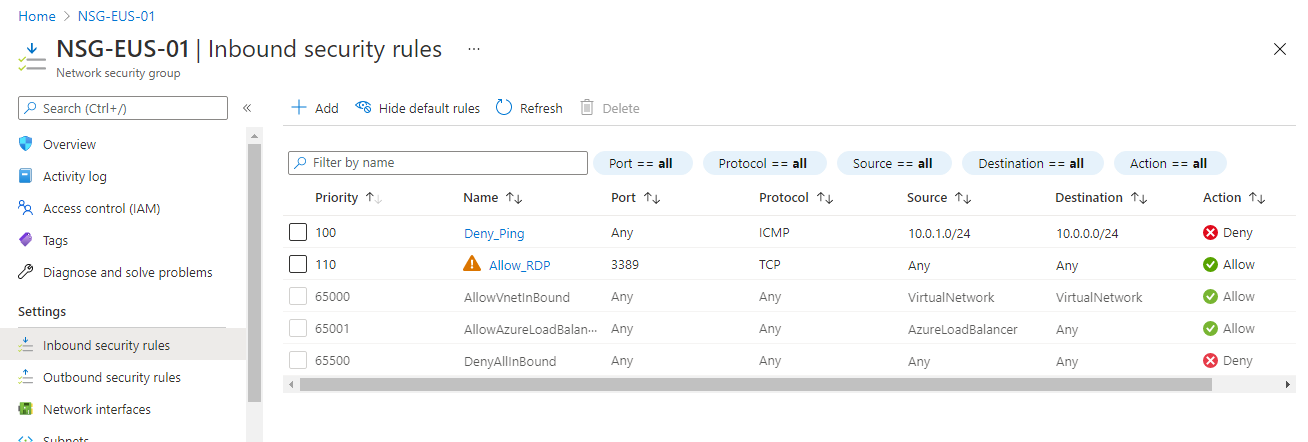Click the Home breadcrumb link
1308x442 pixels.
point(36,16)
